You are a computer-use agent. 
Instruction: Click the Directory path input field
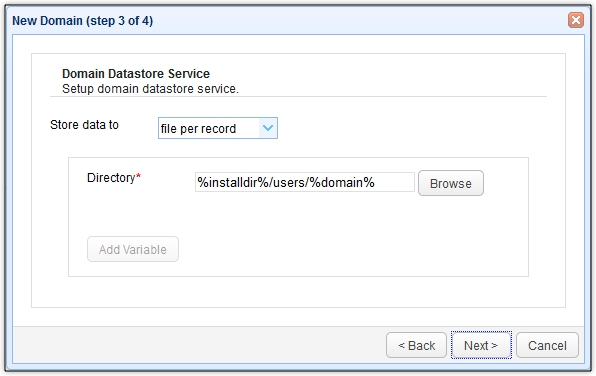coord(304,182)
